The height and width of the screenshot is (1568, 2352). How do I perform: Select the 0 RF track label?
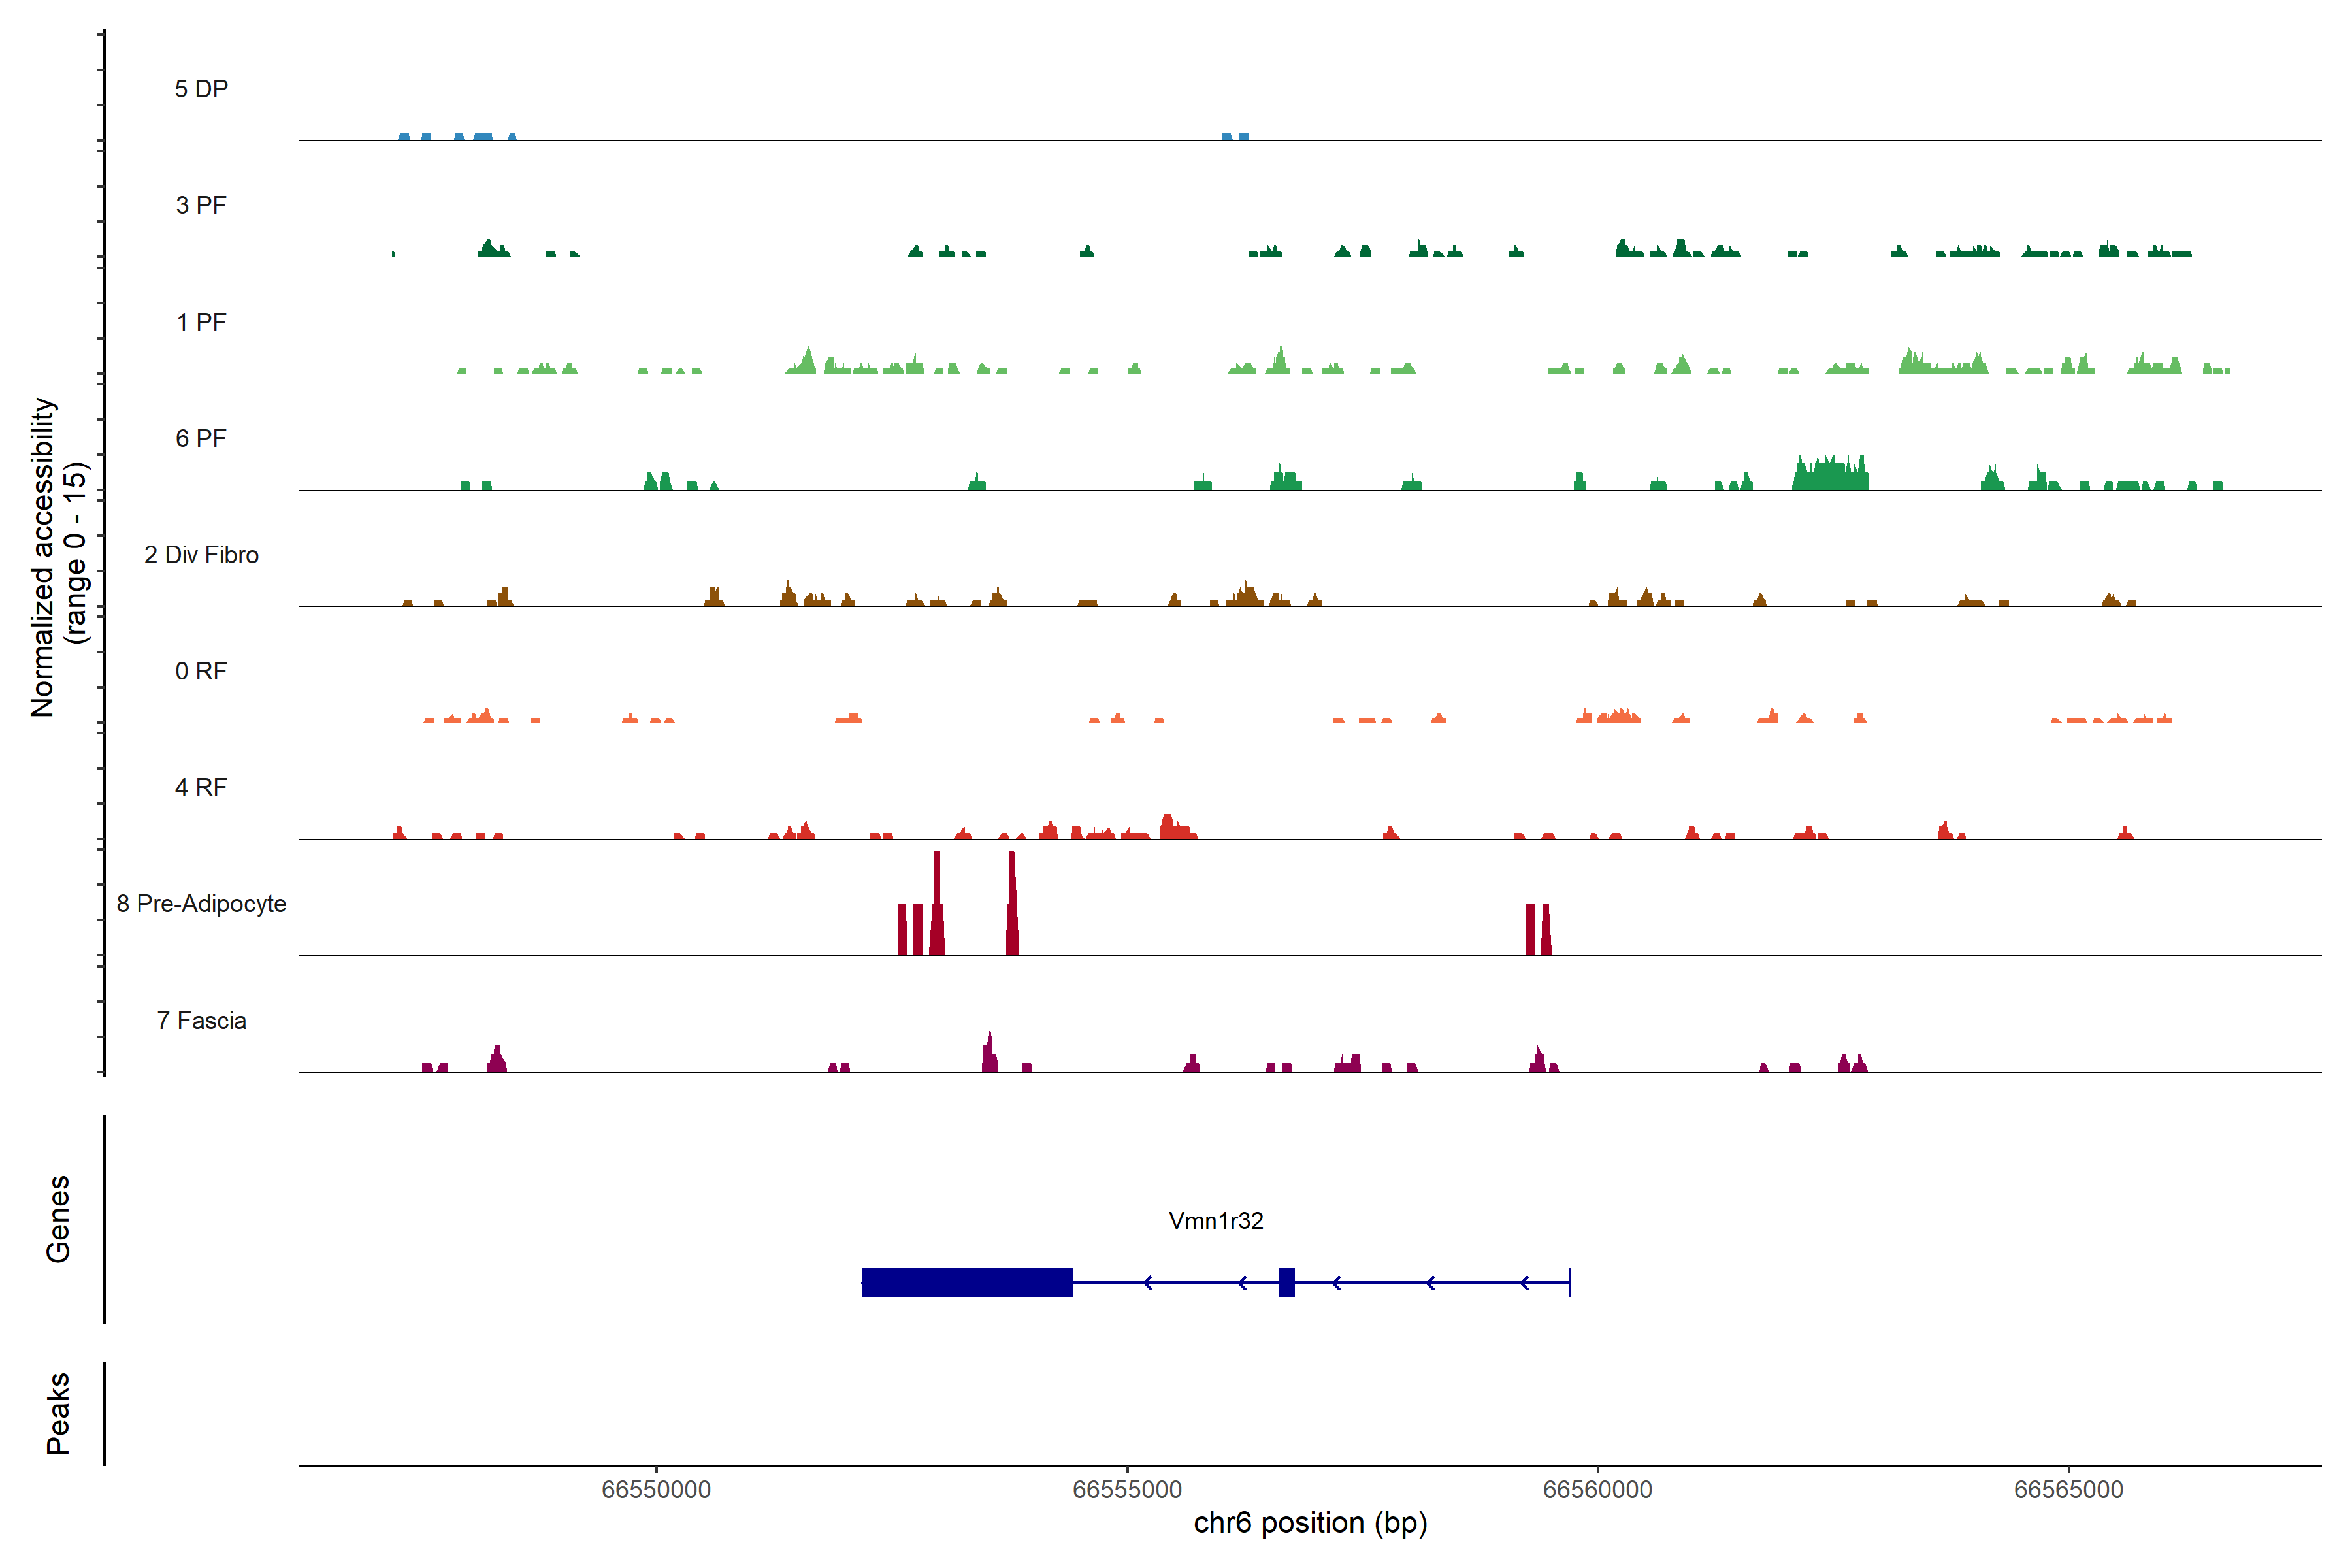[x=201, y=671]
